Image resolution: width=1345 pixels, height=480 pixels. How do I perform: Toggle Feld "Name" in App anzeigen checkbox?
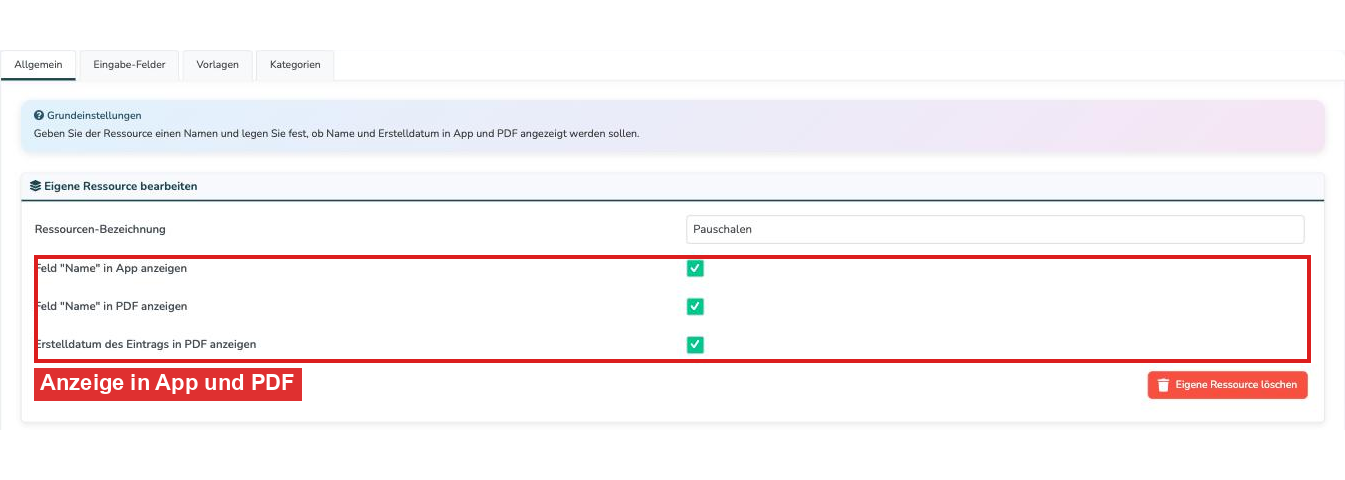pos(695,268)
